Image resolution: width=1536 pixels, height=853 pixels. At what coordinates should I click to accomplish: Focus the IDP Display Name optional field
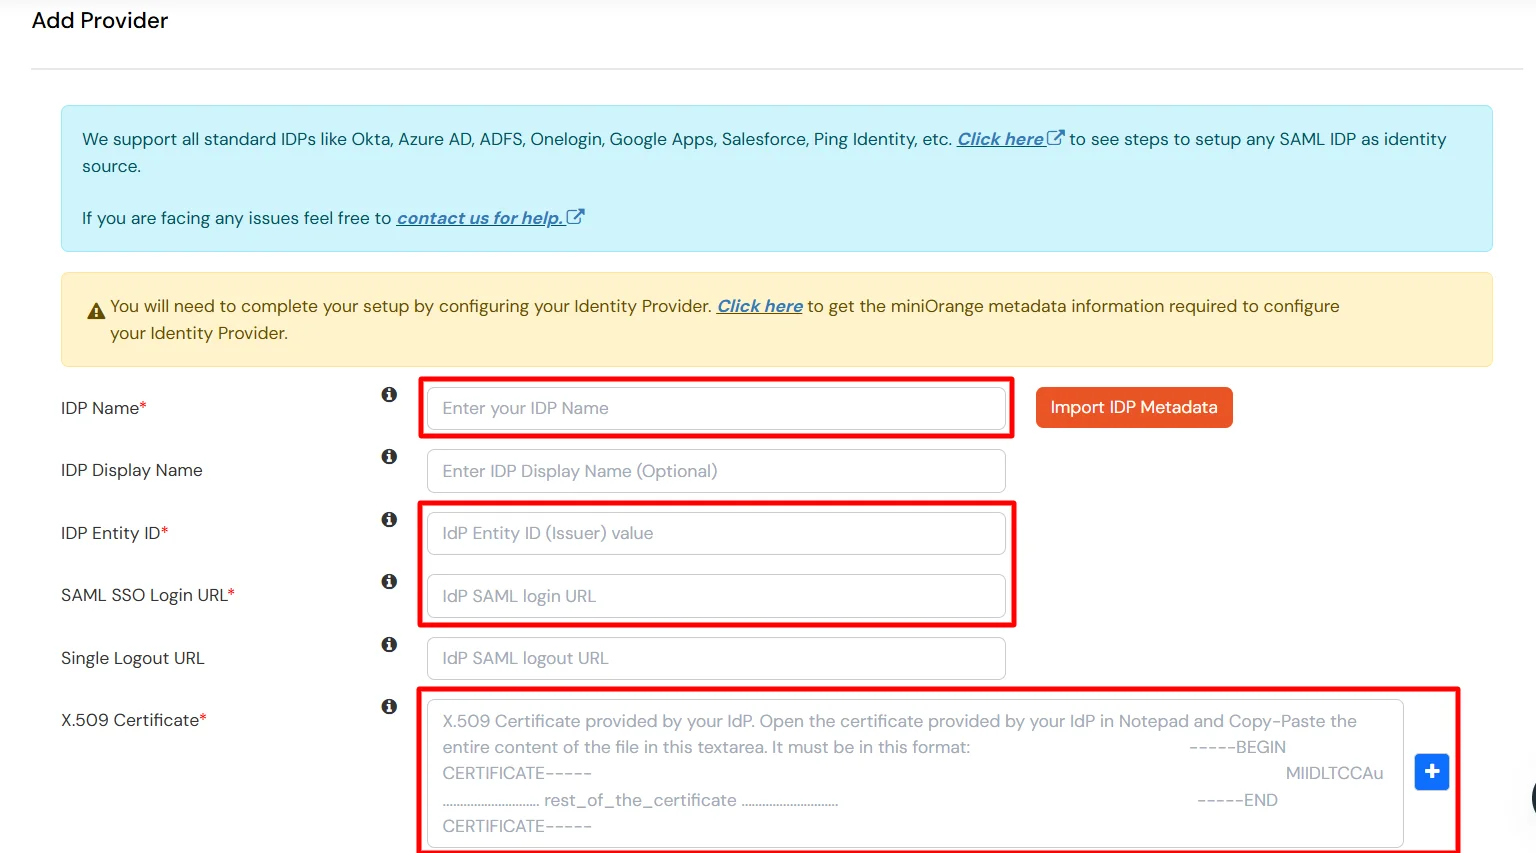(716, 471)
